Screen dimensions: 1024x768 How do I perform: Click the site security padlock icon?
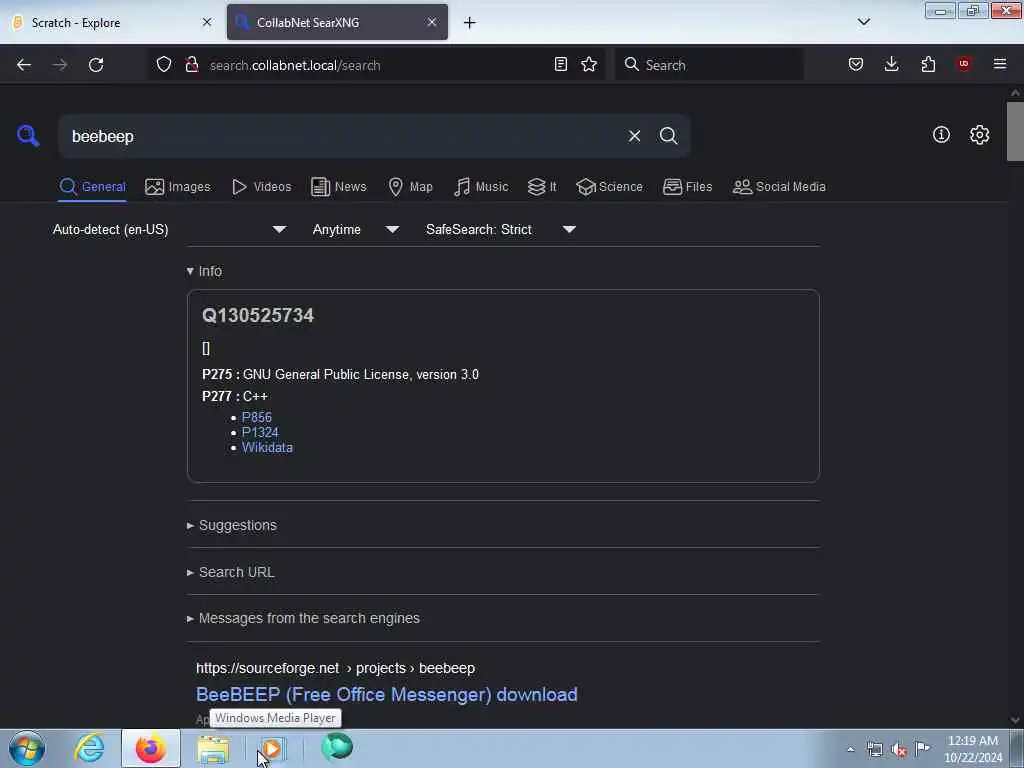tap(191, 65)
